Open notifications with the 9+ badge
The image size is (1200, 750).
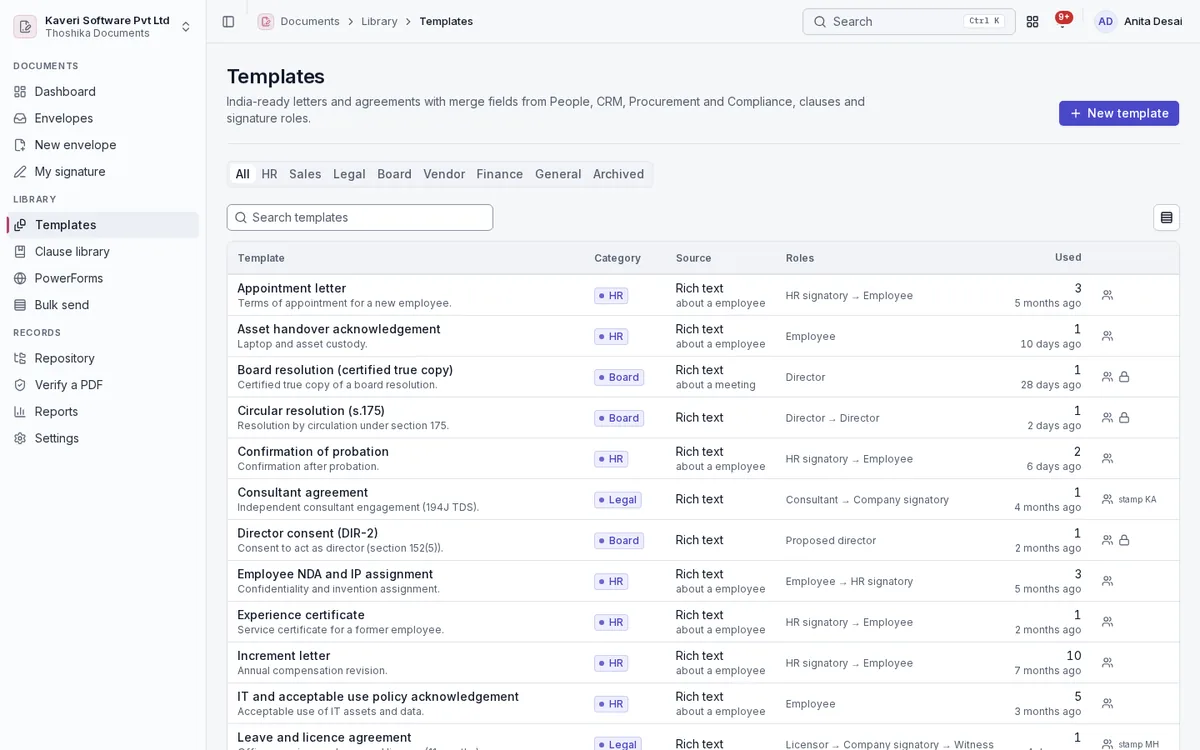[1062, 21]
